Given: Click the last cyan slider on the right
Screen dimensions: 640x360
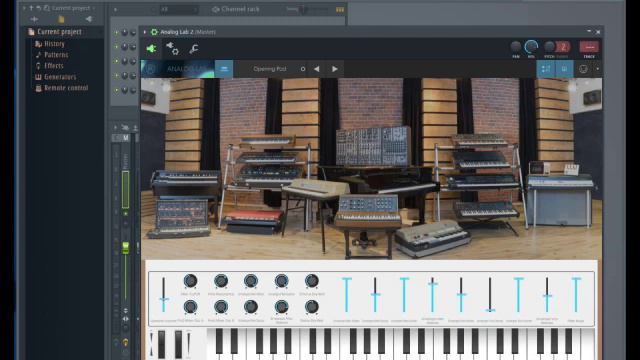Looking at the screenshot, I should pos(576,295).
